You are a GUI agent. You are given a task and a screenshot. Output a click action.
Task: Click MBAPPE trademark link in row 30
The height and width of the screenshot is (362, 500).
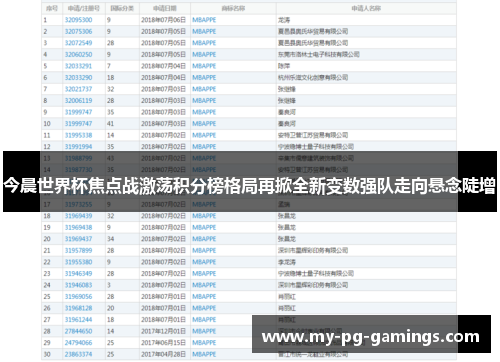[204, 354]
